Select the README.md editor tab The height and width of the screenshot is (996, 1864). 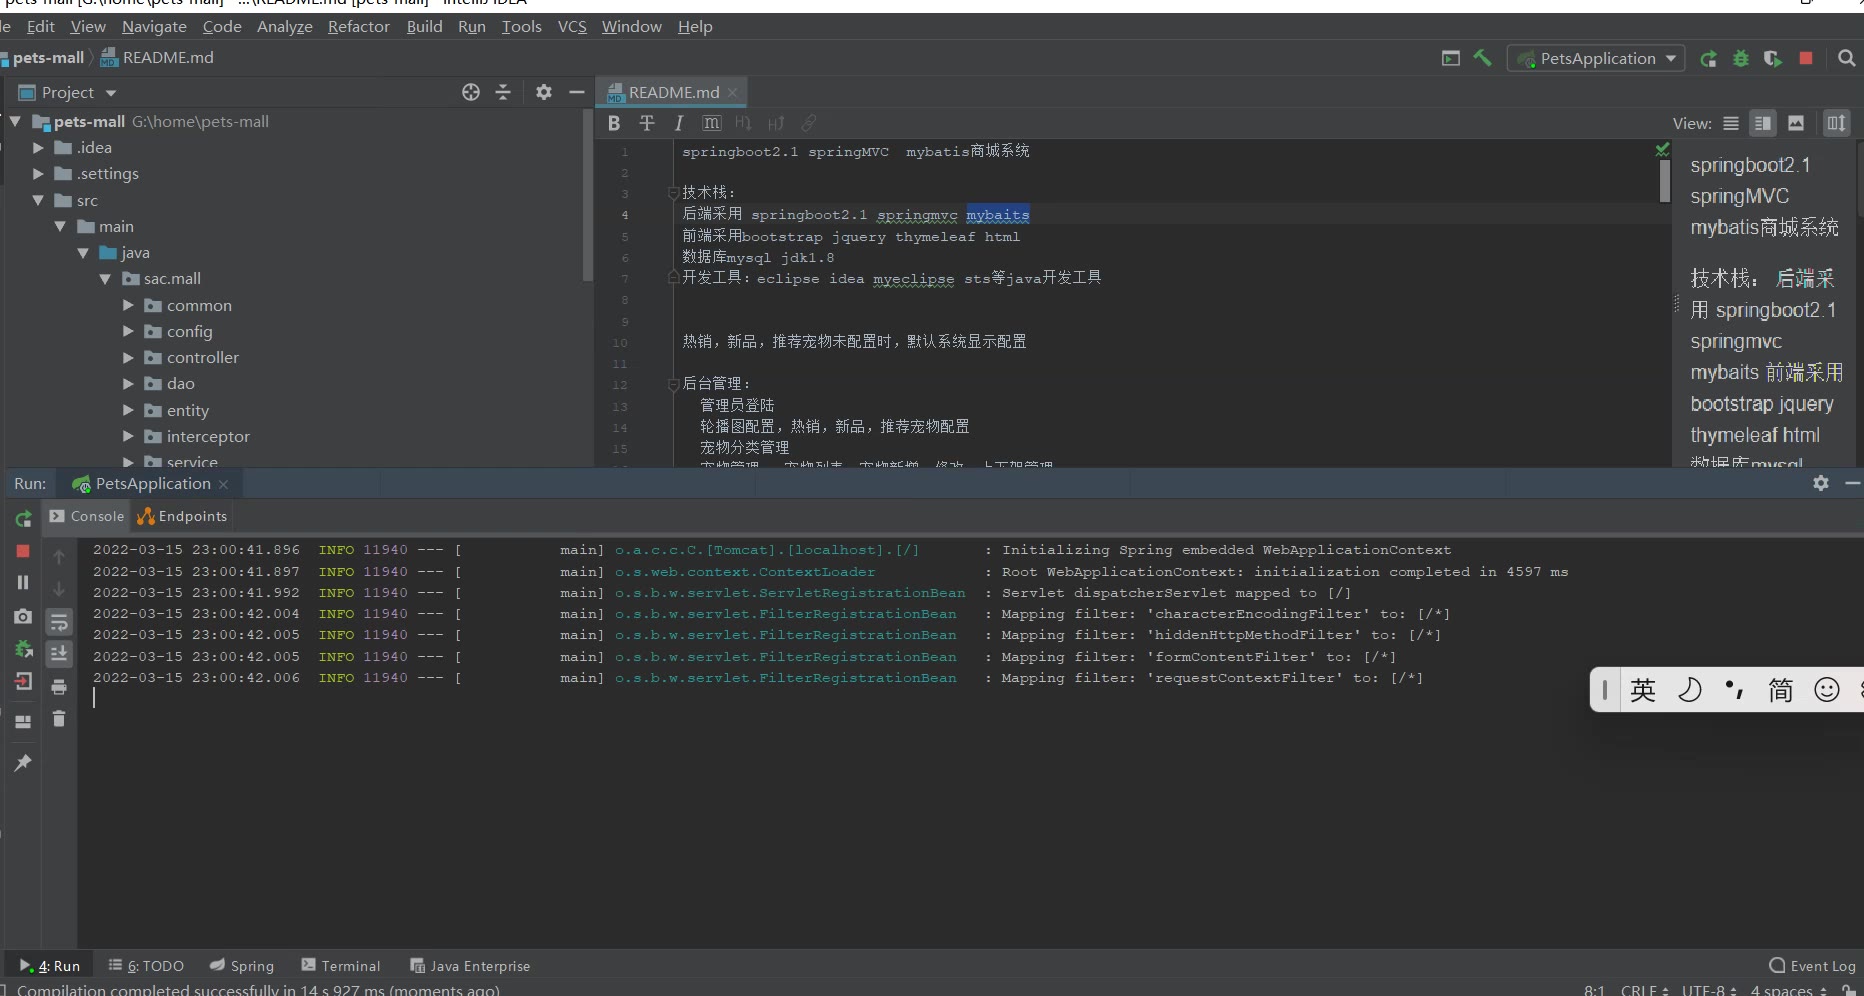[x=673, y=92]
